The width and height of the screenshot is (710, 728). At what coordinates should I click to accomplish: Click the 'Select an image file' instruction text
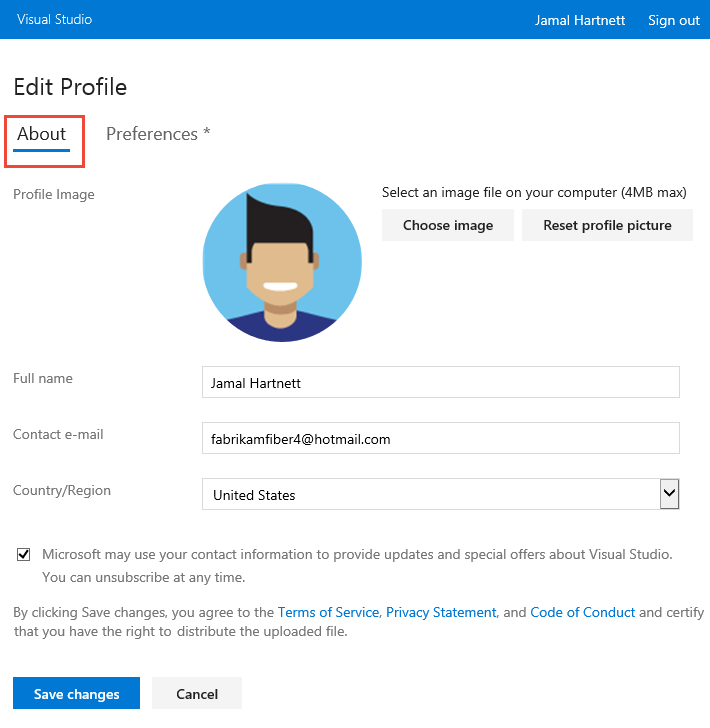[x=534, y=192]
